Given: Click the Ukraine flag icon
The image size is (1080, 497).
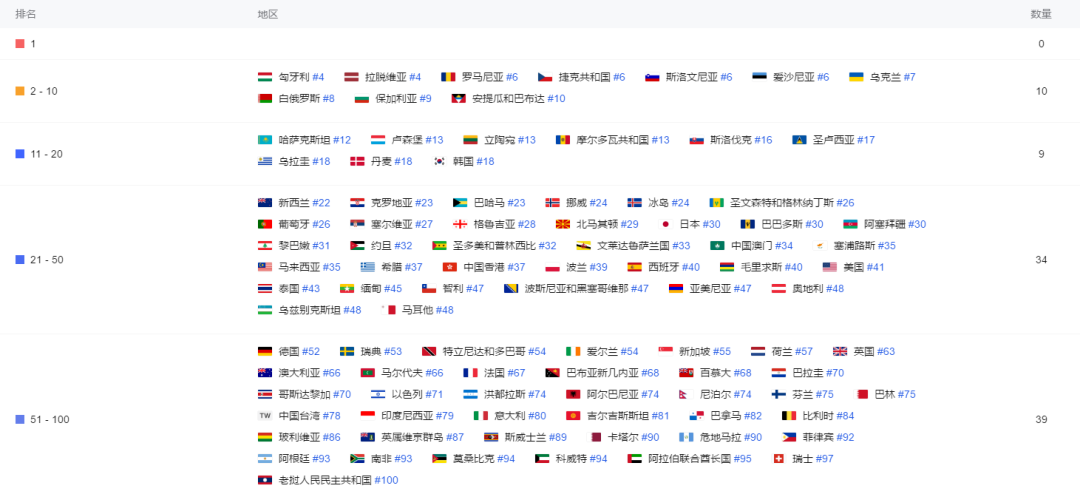Looking at the screenshot, I should tap(856, 77).
